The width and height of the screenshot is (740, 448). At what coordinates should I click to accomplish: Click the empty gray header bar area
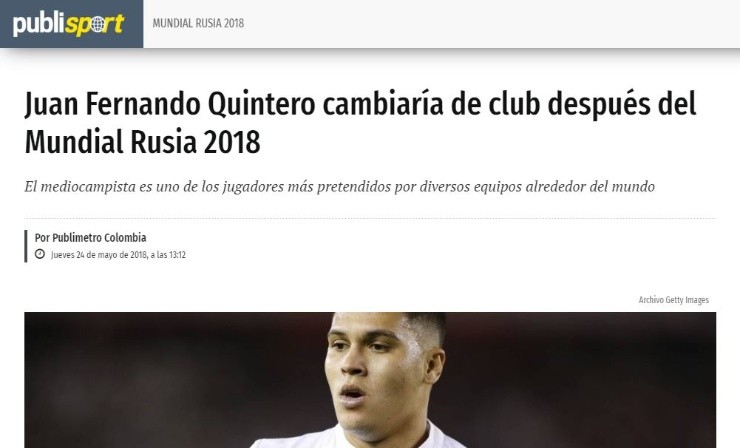pyautogui.click(x=491, y=24)
